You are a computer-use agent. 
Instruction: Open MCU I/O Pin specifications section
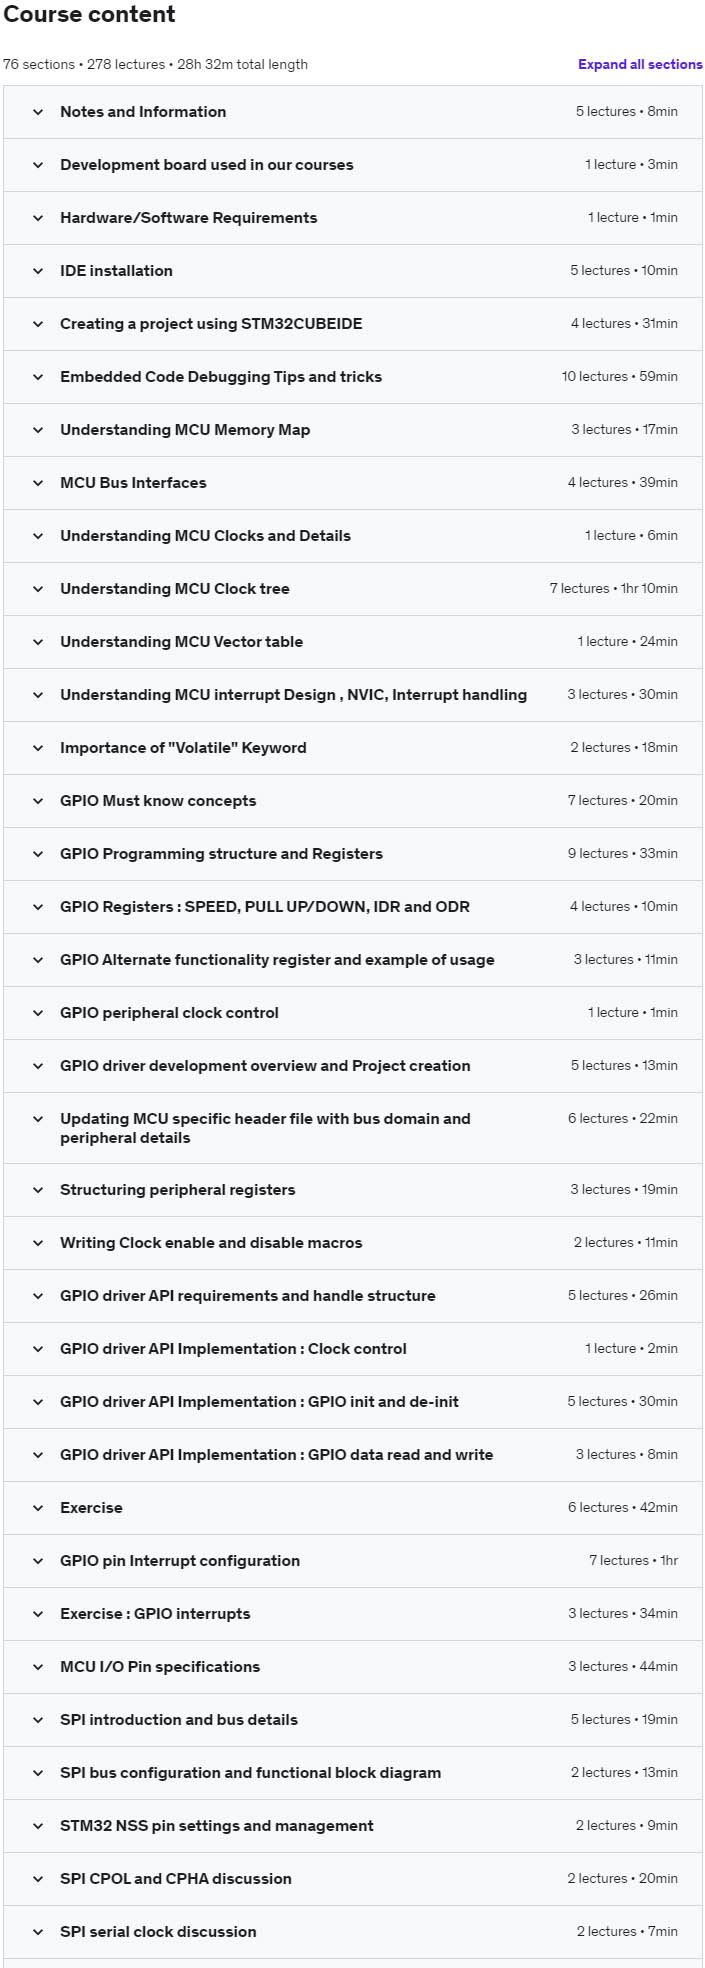(x=352, y=1667)
